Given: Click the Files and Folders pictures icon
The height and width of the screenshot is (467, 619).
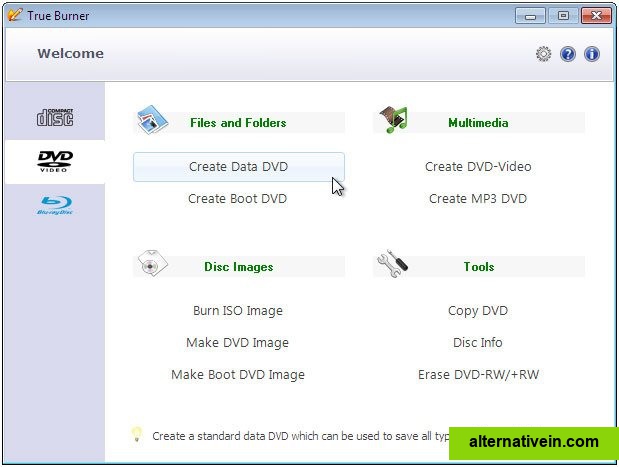Looking at the screenshot, I should tap(152, 120).
